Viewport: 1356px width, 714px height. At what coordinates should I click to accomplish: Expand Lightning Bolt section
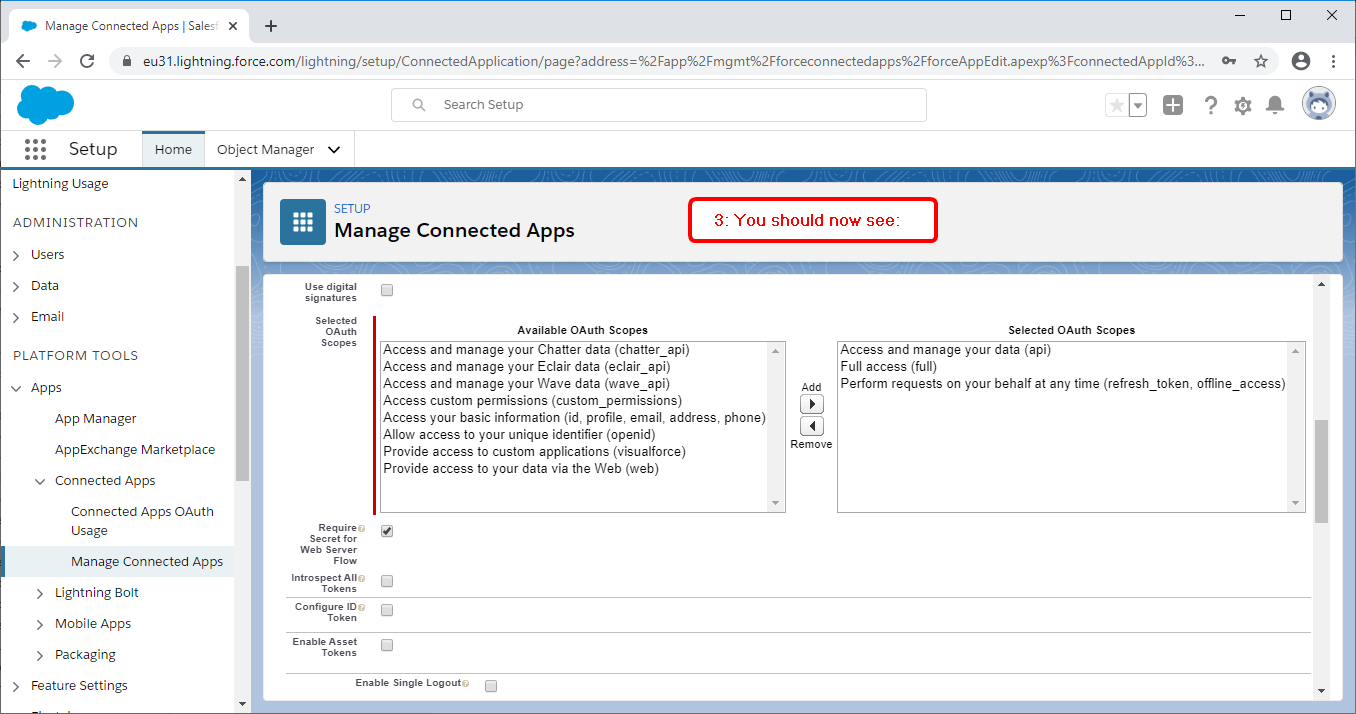[x=40, y=593]
